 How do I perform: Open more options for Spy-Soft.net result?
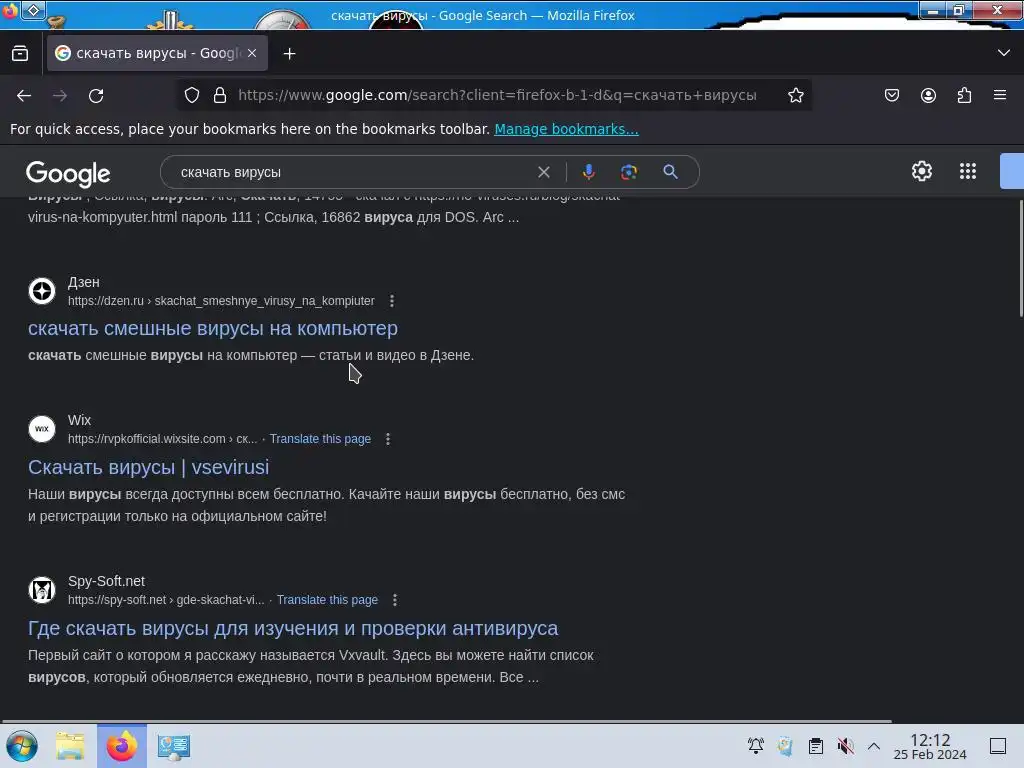[395, 600]
